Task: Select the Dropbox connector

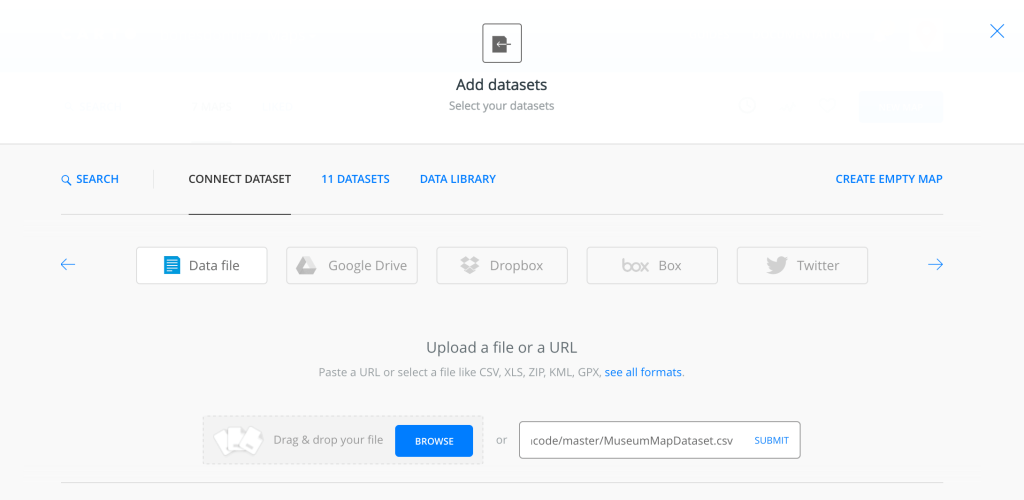Action: pyautogui.click(x=502, y=266)
